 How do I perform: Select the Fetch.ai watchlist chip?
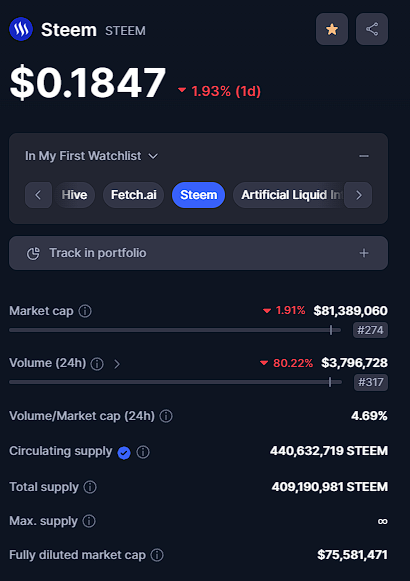coord(134,195)
